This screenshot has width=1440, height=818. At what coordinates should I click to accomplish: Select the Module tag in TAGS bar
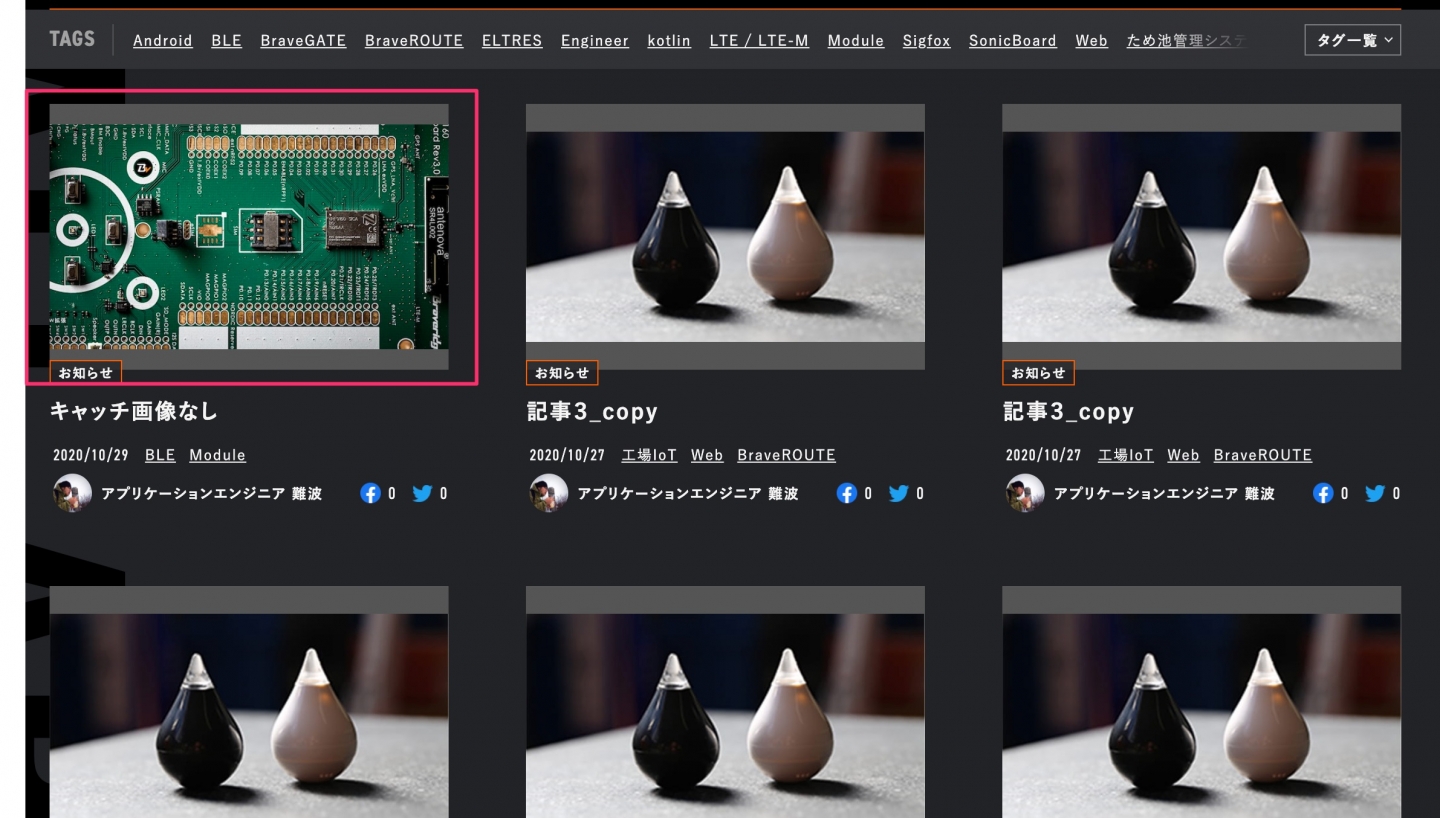click(856, 41)
